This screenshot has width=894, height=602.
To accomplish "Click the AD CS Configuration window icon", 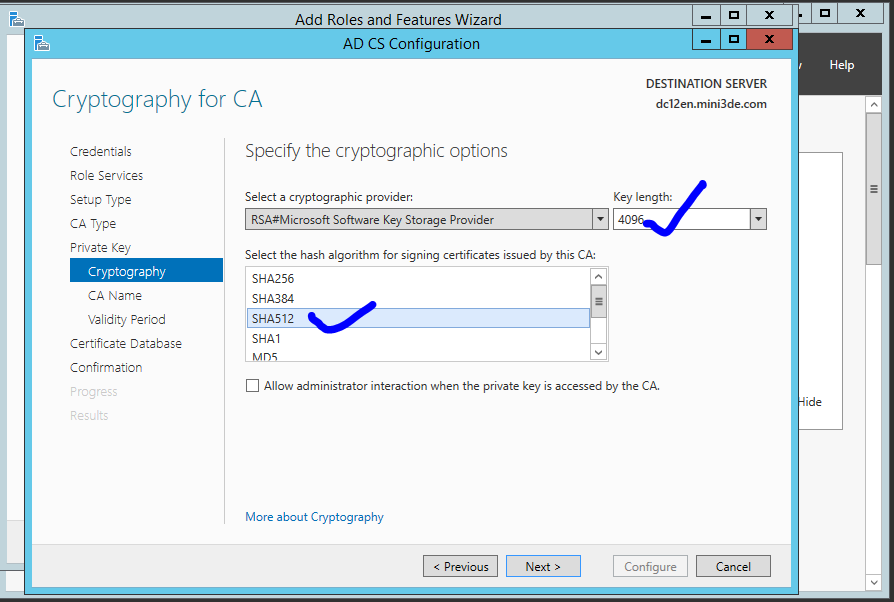I will pos(42,43).
